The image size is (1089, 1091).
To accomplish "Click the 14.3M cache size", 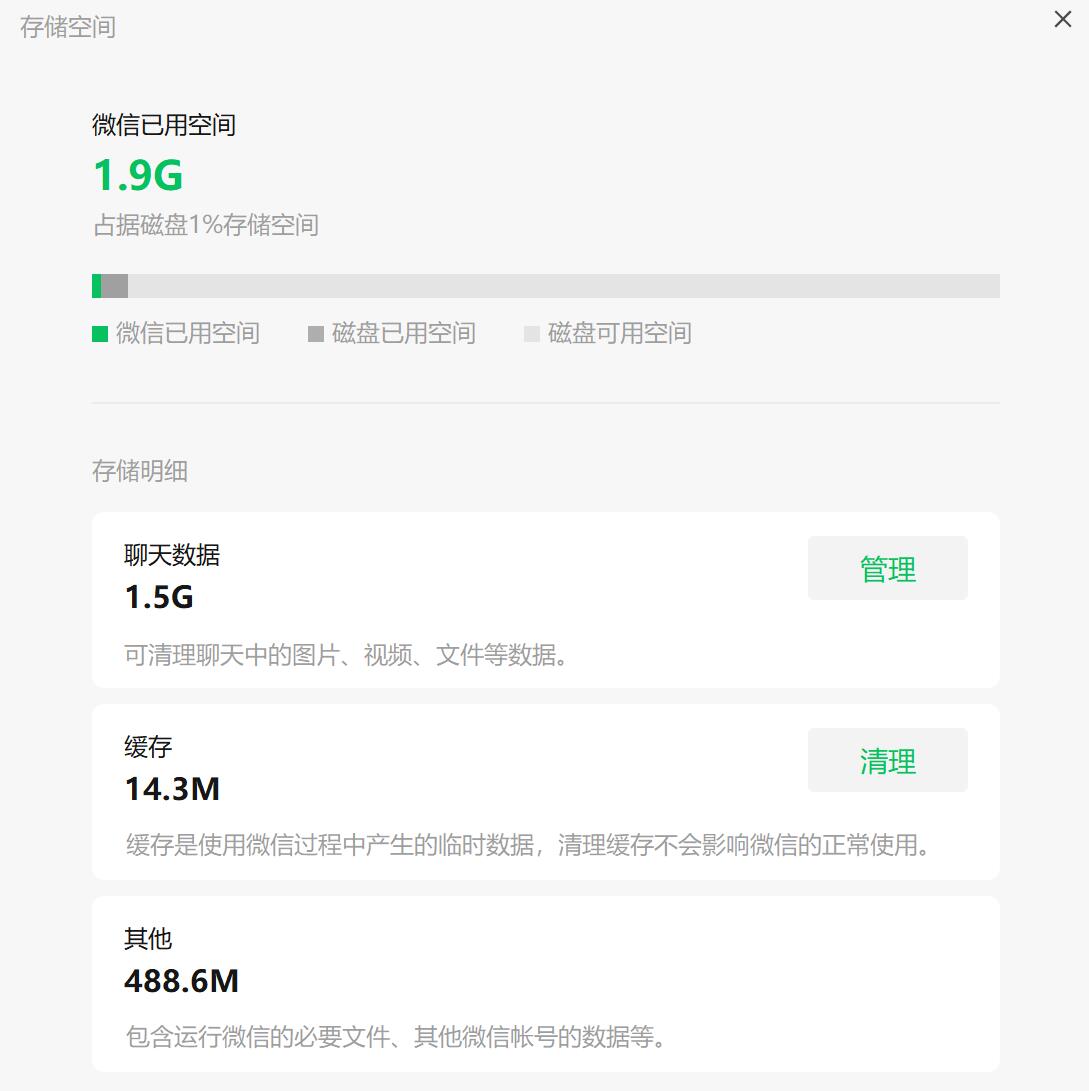I will [172, 790].
